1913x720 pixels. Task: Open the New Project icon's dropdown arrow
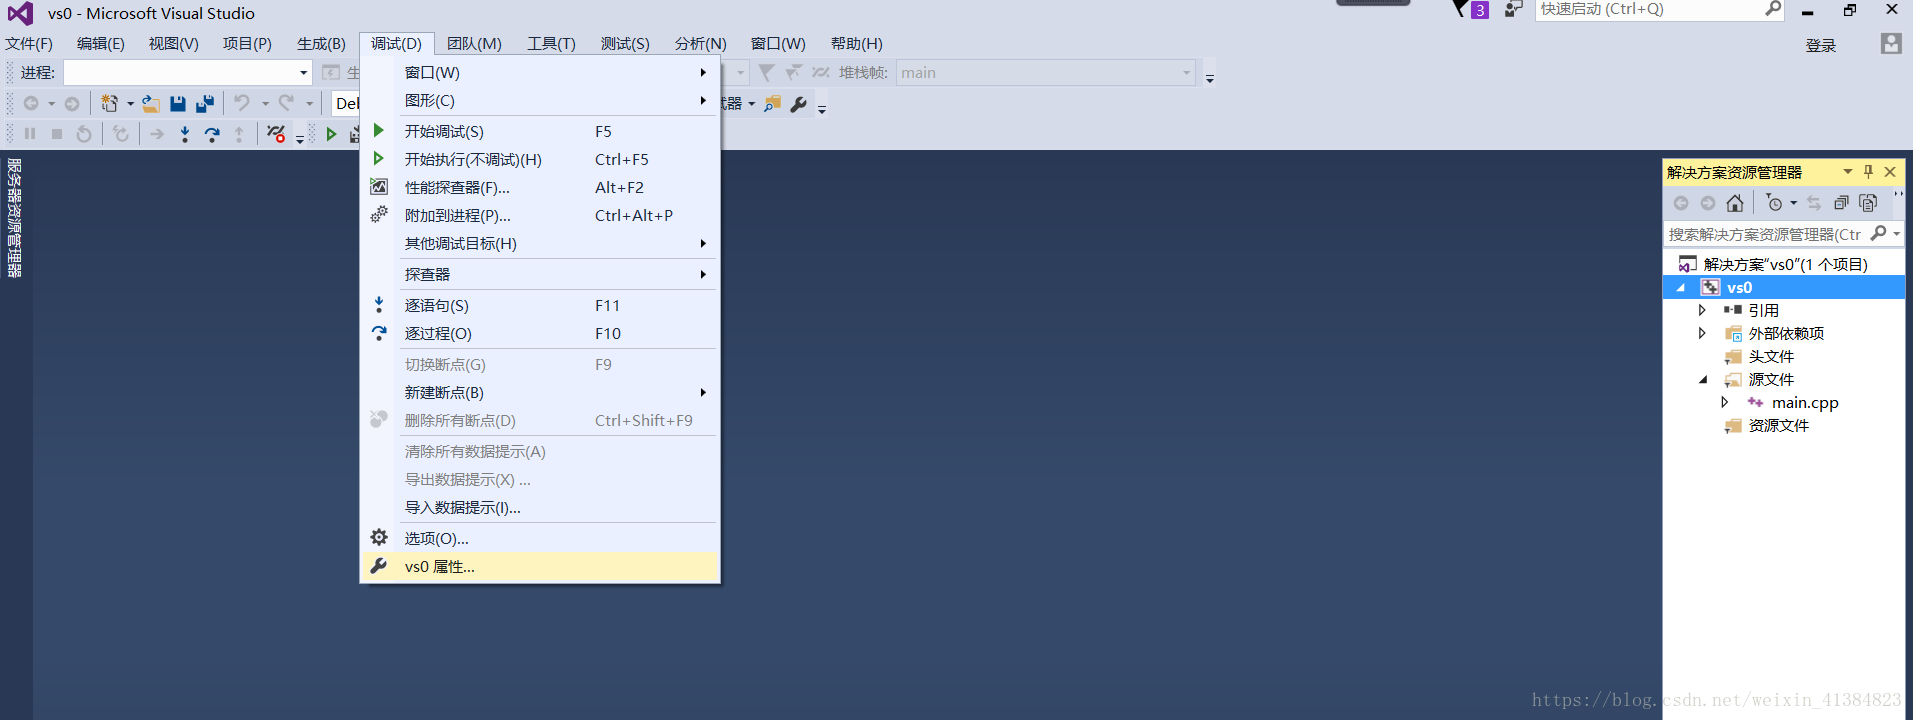click(130, 104)
